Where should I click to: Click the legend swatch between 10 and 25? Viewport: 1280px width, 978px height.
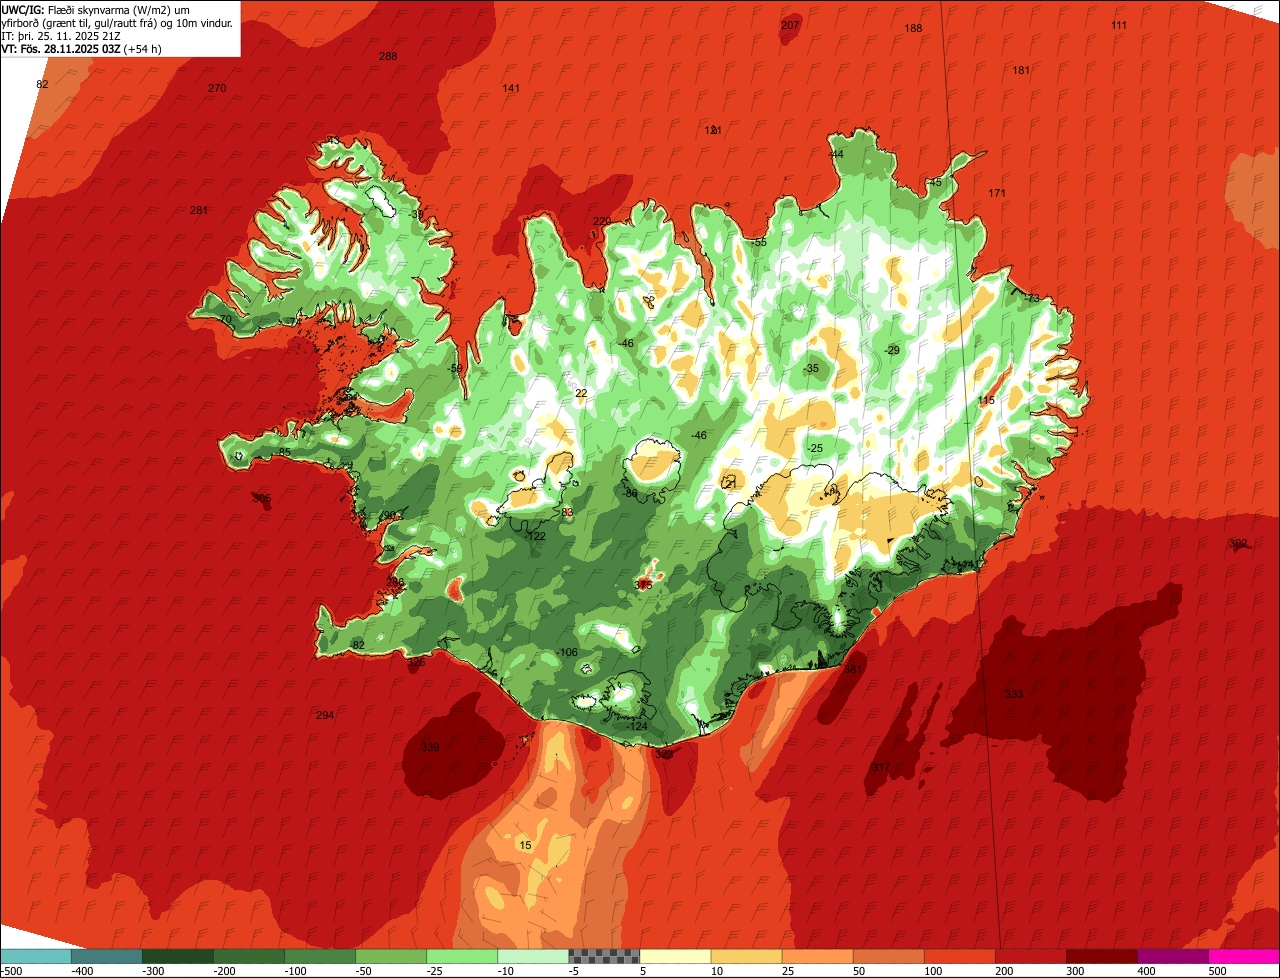pyautogui.click(x=746, y=956)
